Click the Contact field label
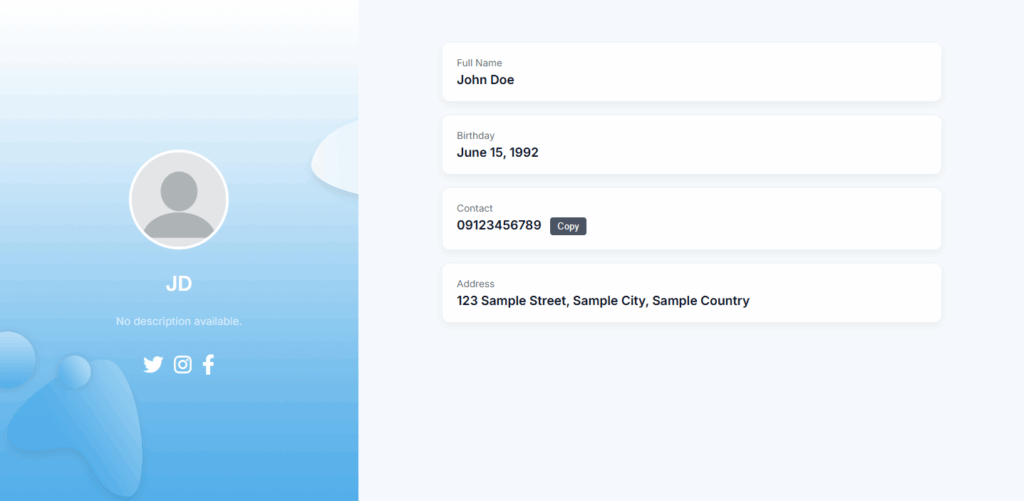Image resolution: width=1024 pixels, height=501 pixels. [475, 209]
